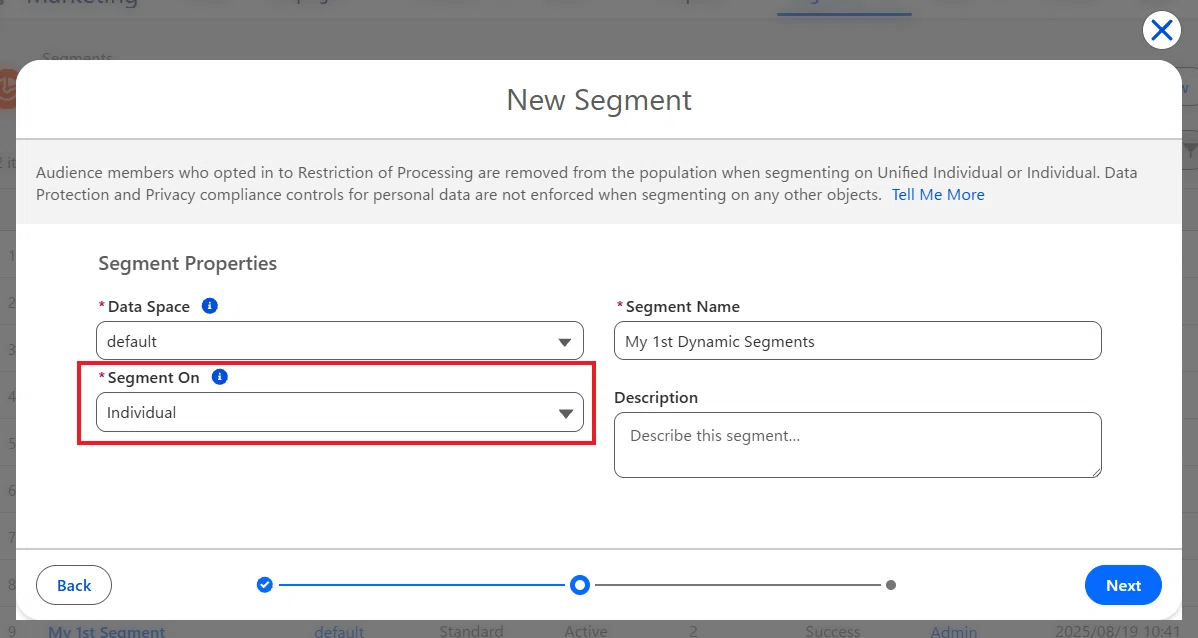Select the Active status in background row
Screen dimensions: 1198x638
(586, 631)
